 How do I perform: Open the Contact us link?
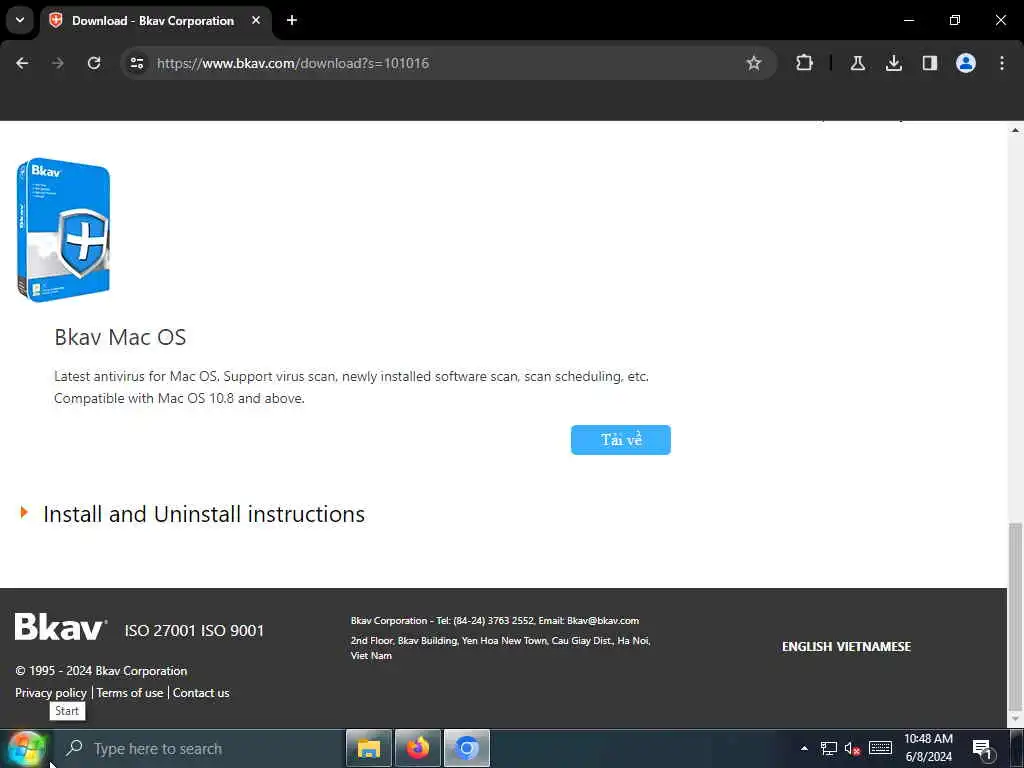point(201,693)
